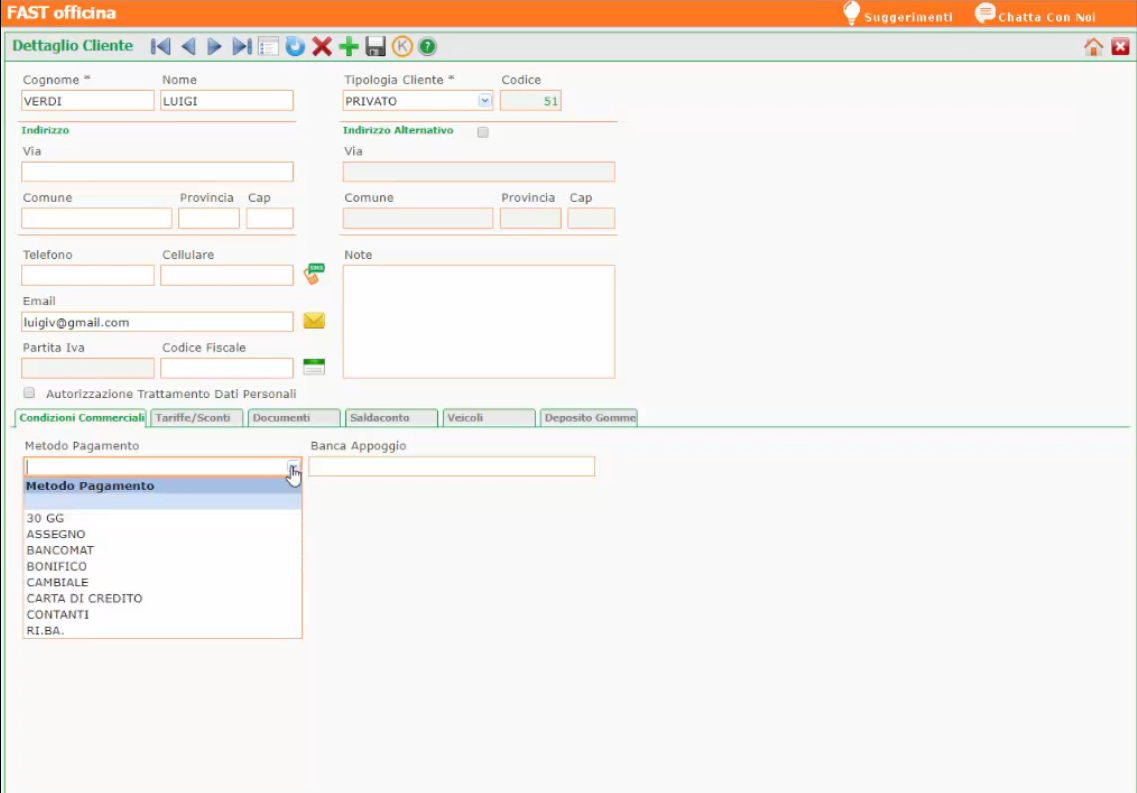Save the client with floppy disk icon
Viewport: 1137px width, 793px height.
375,47
